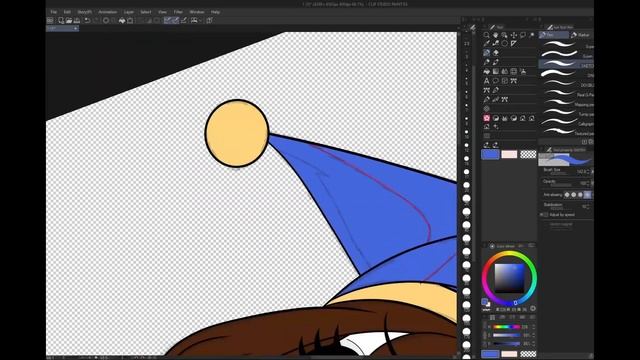Select the Turnip pen brush
The image size is (640, 360).
(567, 114)
